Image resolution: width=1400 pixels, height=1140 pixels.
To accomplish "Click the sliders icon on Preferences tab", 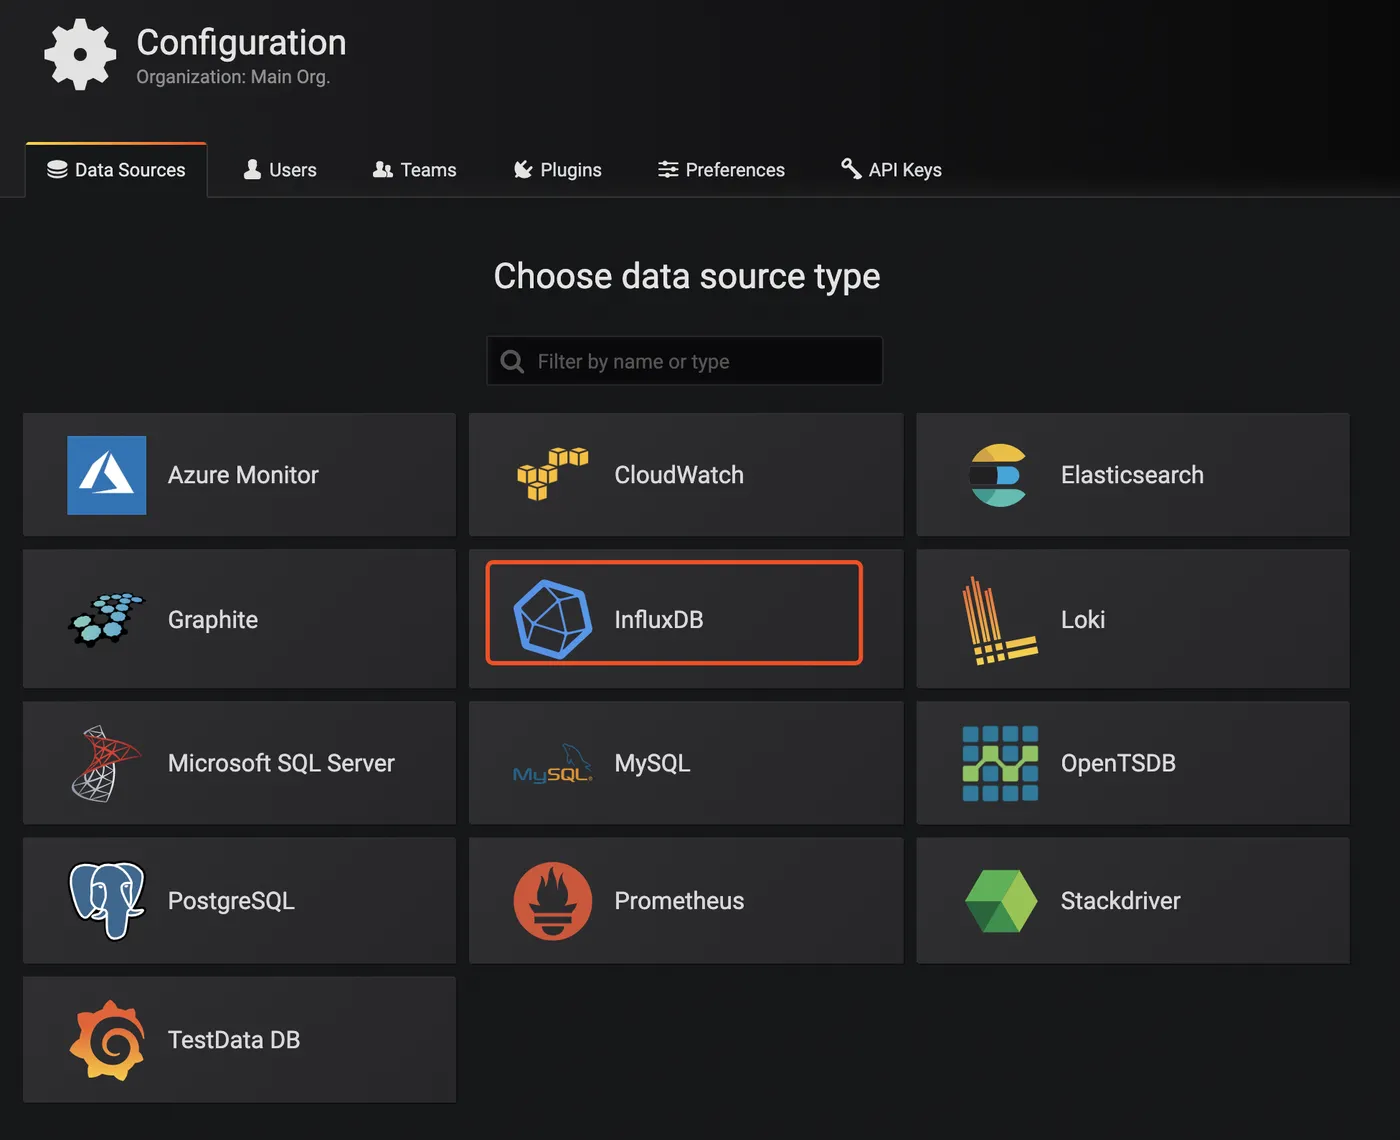I will 668,170.
